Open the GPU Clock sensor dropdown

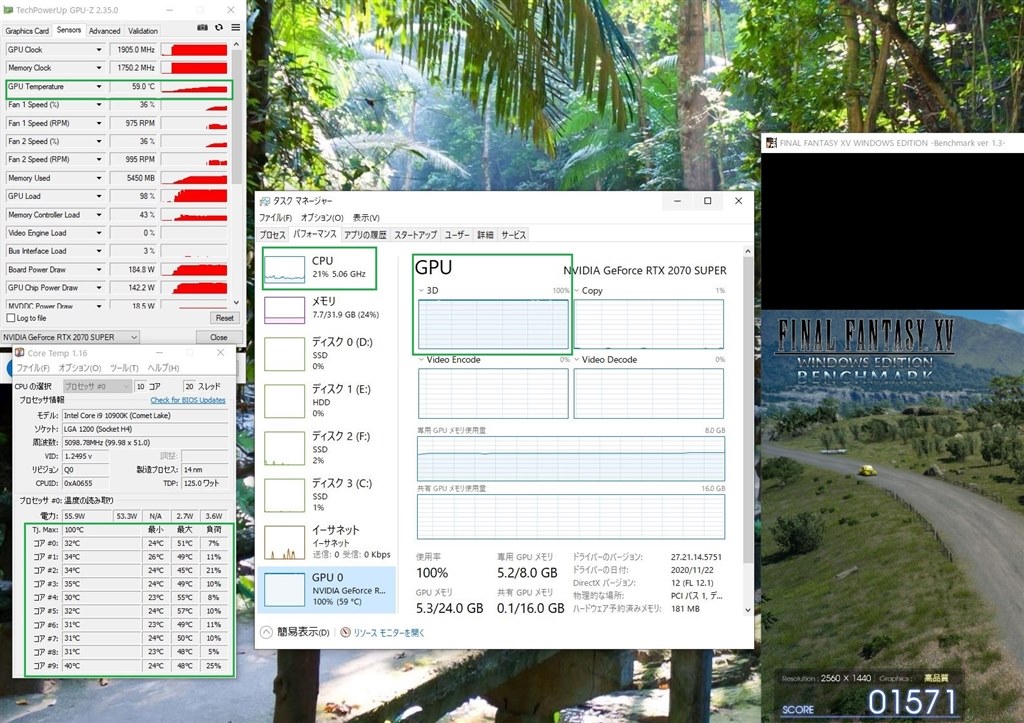click(99, 50)
